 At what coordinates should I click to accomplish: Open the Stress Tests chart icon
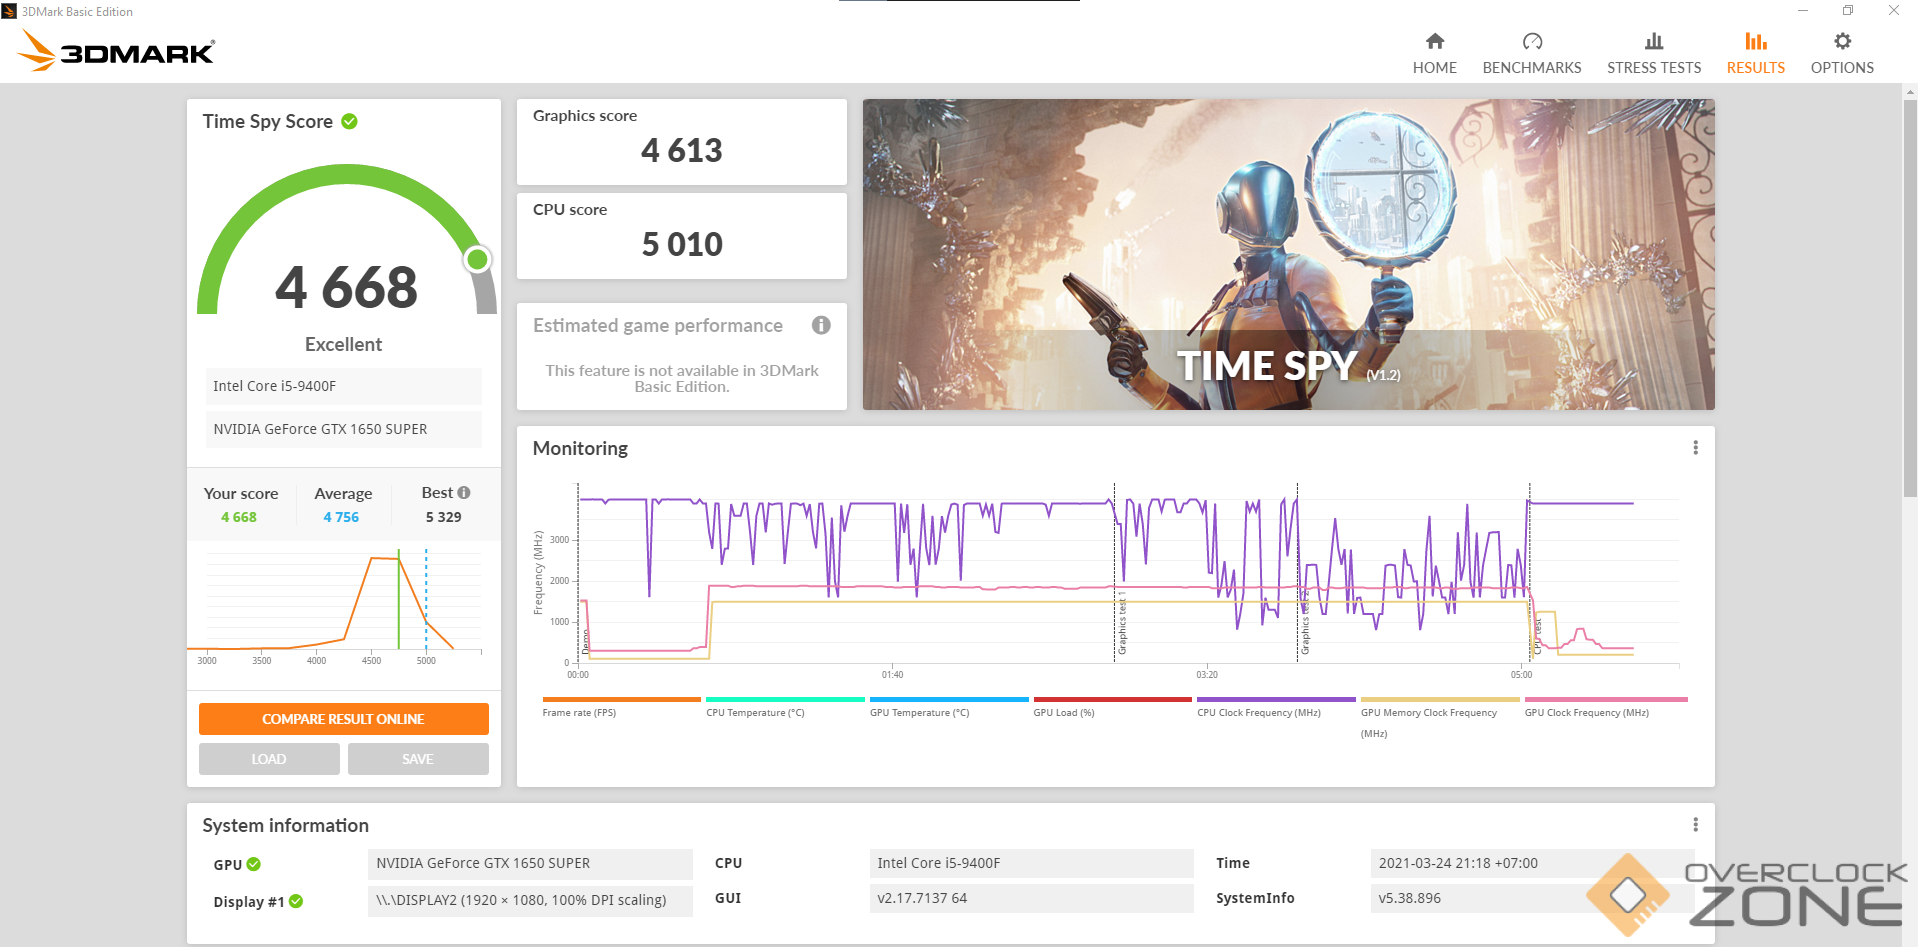point(1653,42)
